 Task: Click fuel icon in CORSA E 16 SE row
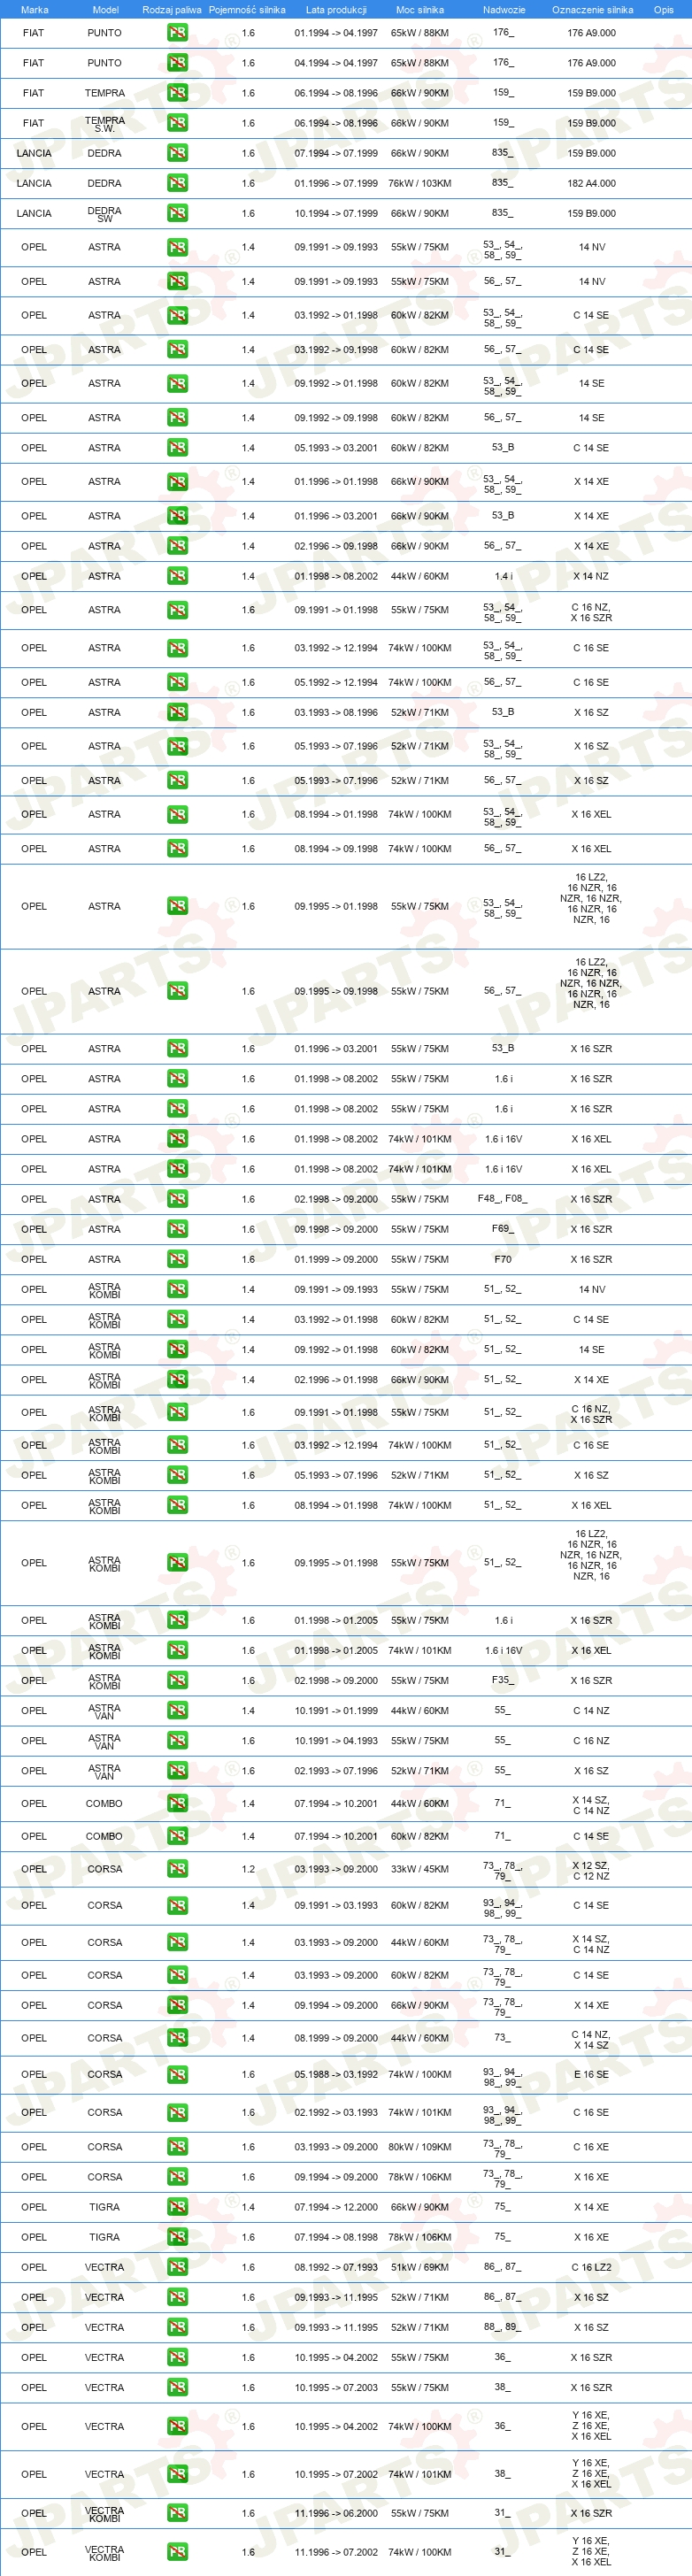coord(177,2074)
